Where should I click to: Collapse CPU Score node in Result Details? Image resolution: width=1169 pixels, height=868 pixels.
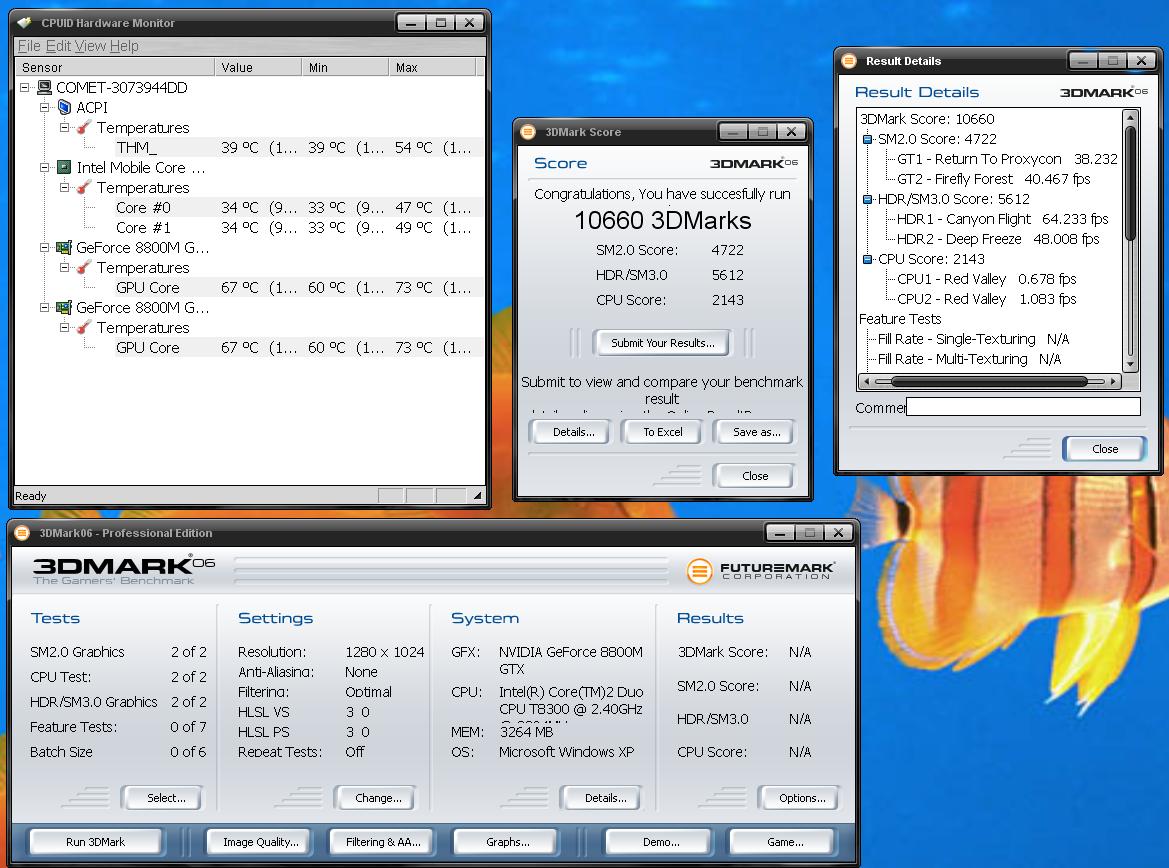868,260
